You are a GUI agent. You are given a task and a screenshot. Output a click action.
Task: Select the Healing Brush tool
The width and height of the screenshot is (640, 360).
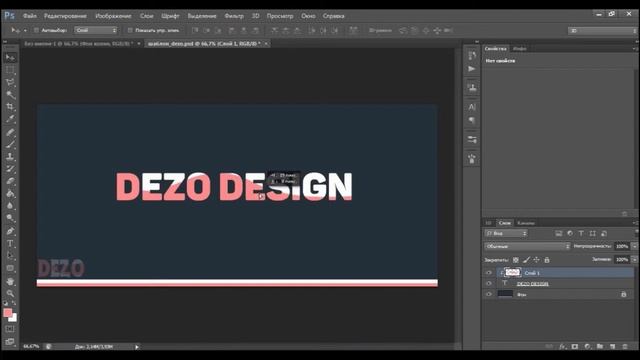point(10,132)
